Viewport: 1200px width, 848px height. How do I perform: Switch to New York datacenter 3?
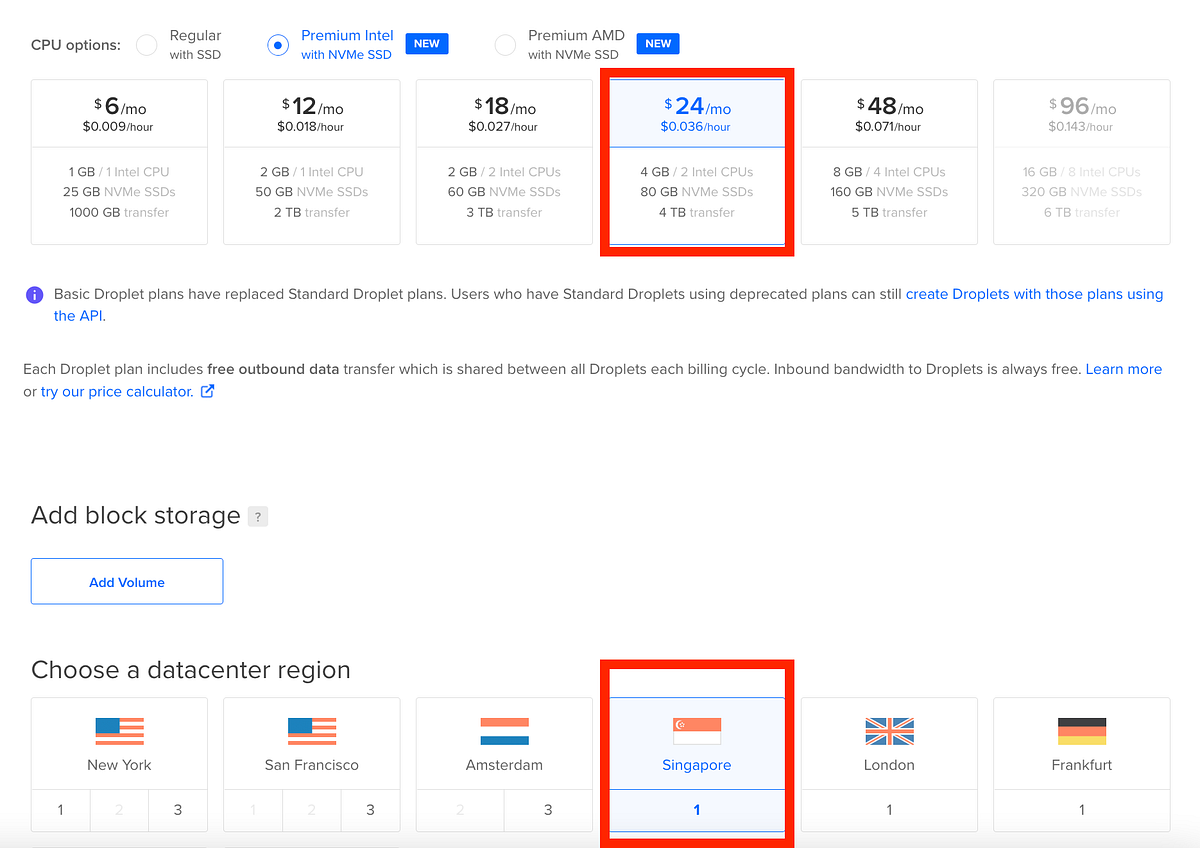[x=177, y=810]
